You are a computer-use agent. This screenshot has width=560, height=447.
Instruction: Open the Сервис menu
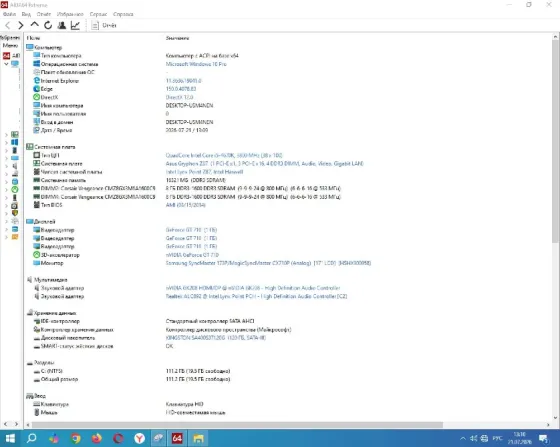pyautogui.click(x=98, y=14)
